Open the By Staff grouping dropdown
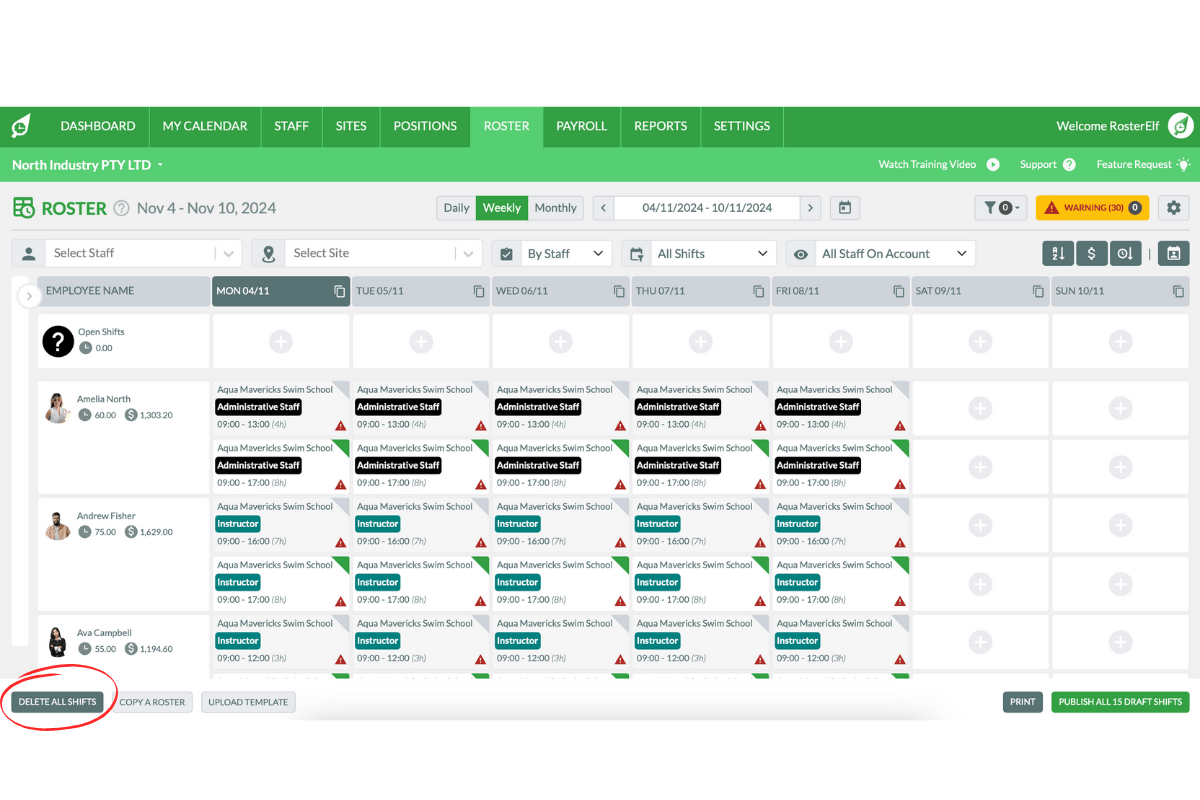 [566, 254]
